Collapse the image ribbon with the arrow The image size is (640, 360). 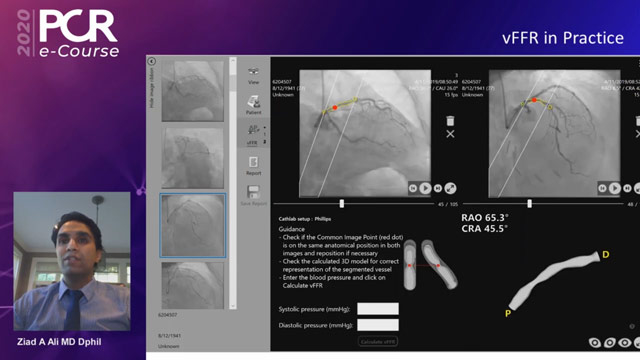coord(151,61)
